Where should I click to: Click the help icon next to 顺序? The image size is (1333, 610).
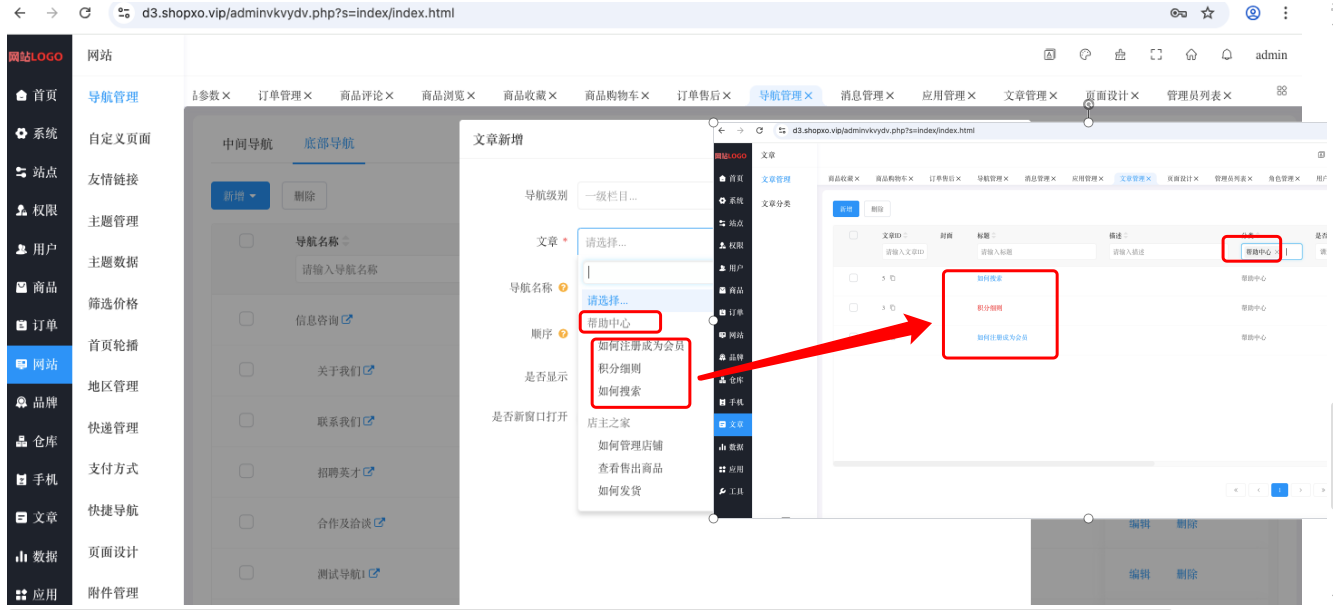point(563,334)
